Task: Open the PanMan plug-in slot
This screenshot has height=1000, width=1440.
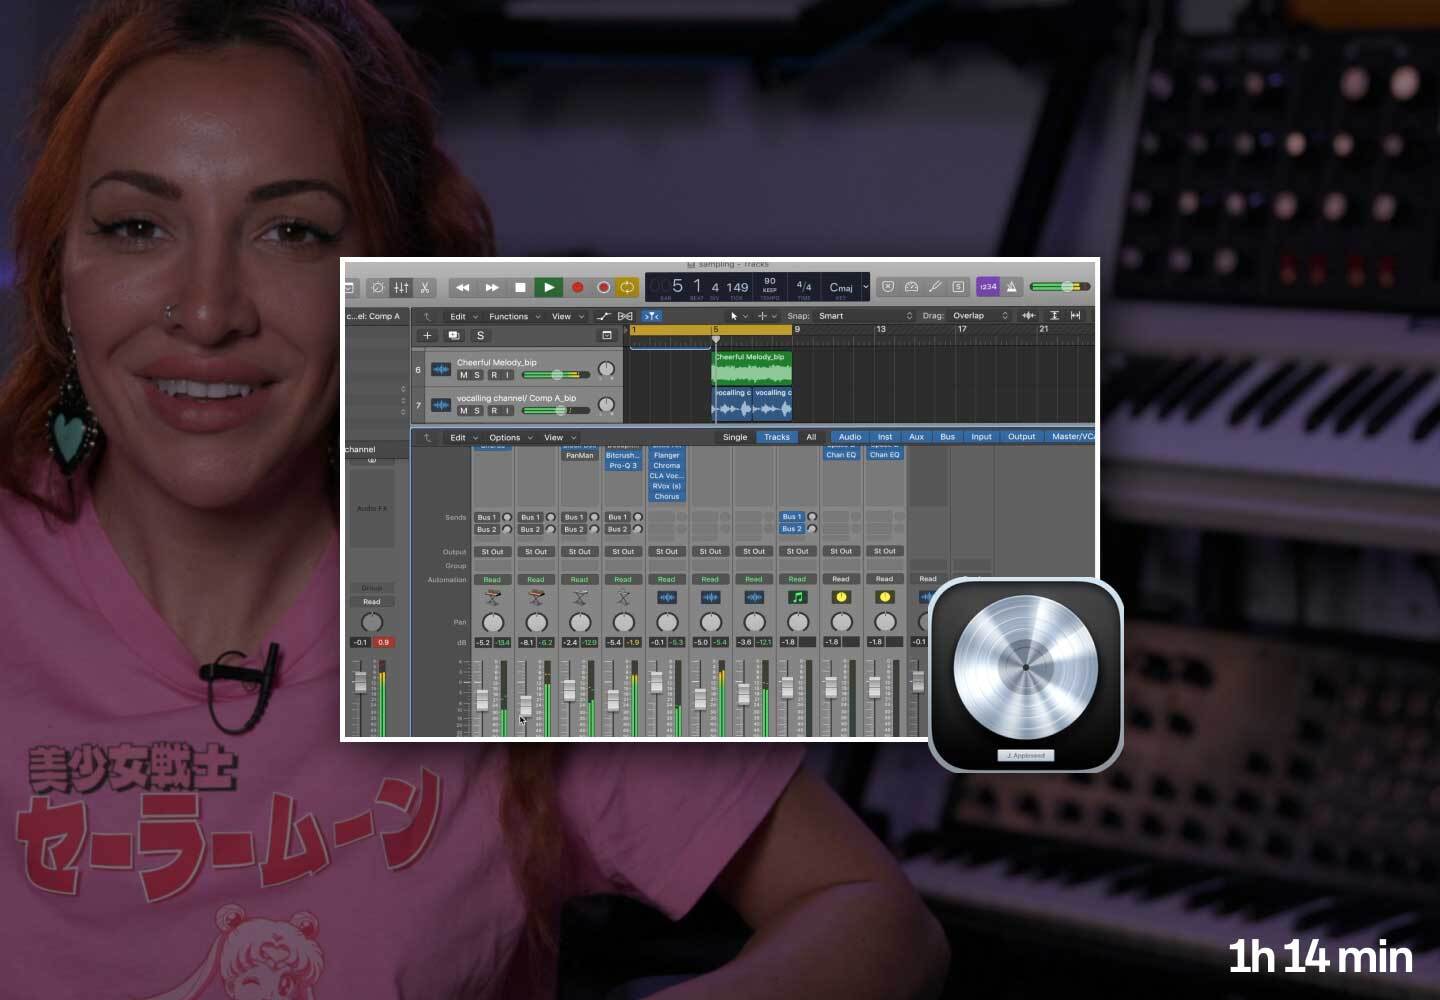Action: point(580,455)
